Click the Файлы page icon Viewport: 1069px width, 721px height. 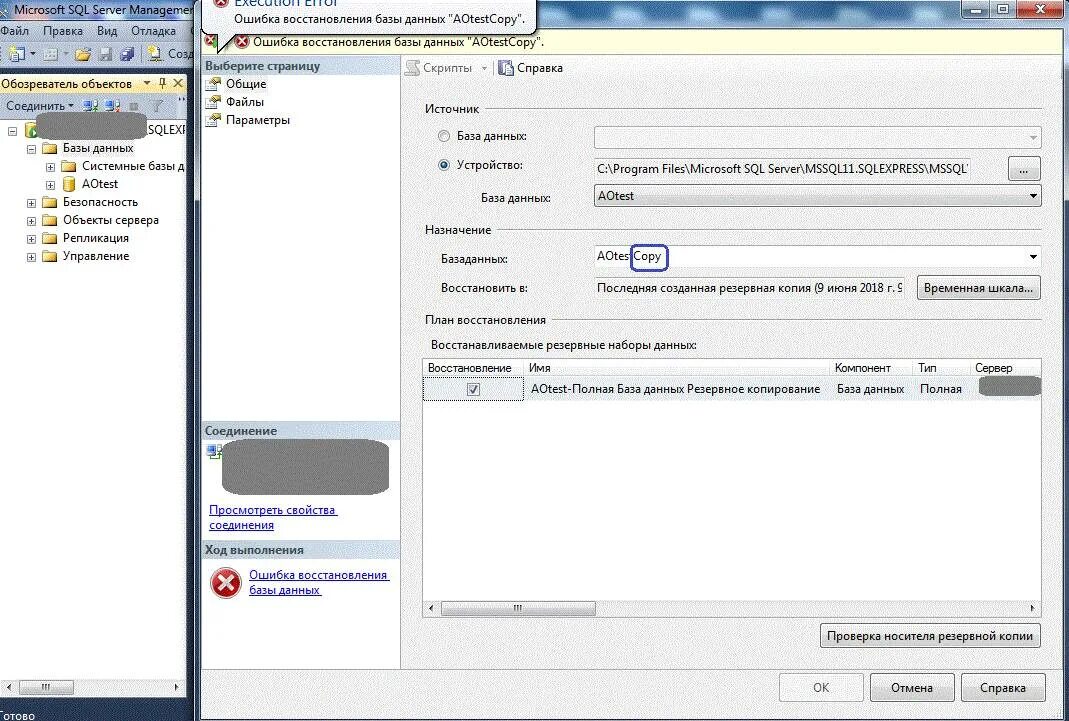click(214, 102)
